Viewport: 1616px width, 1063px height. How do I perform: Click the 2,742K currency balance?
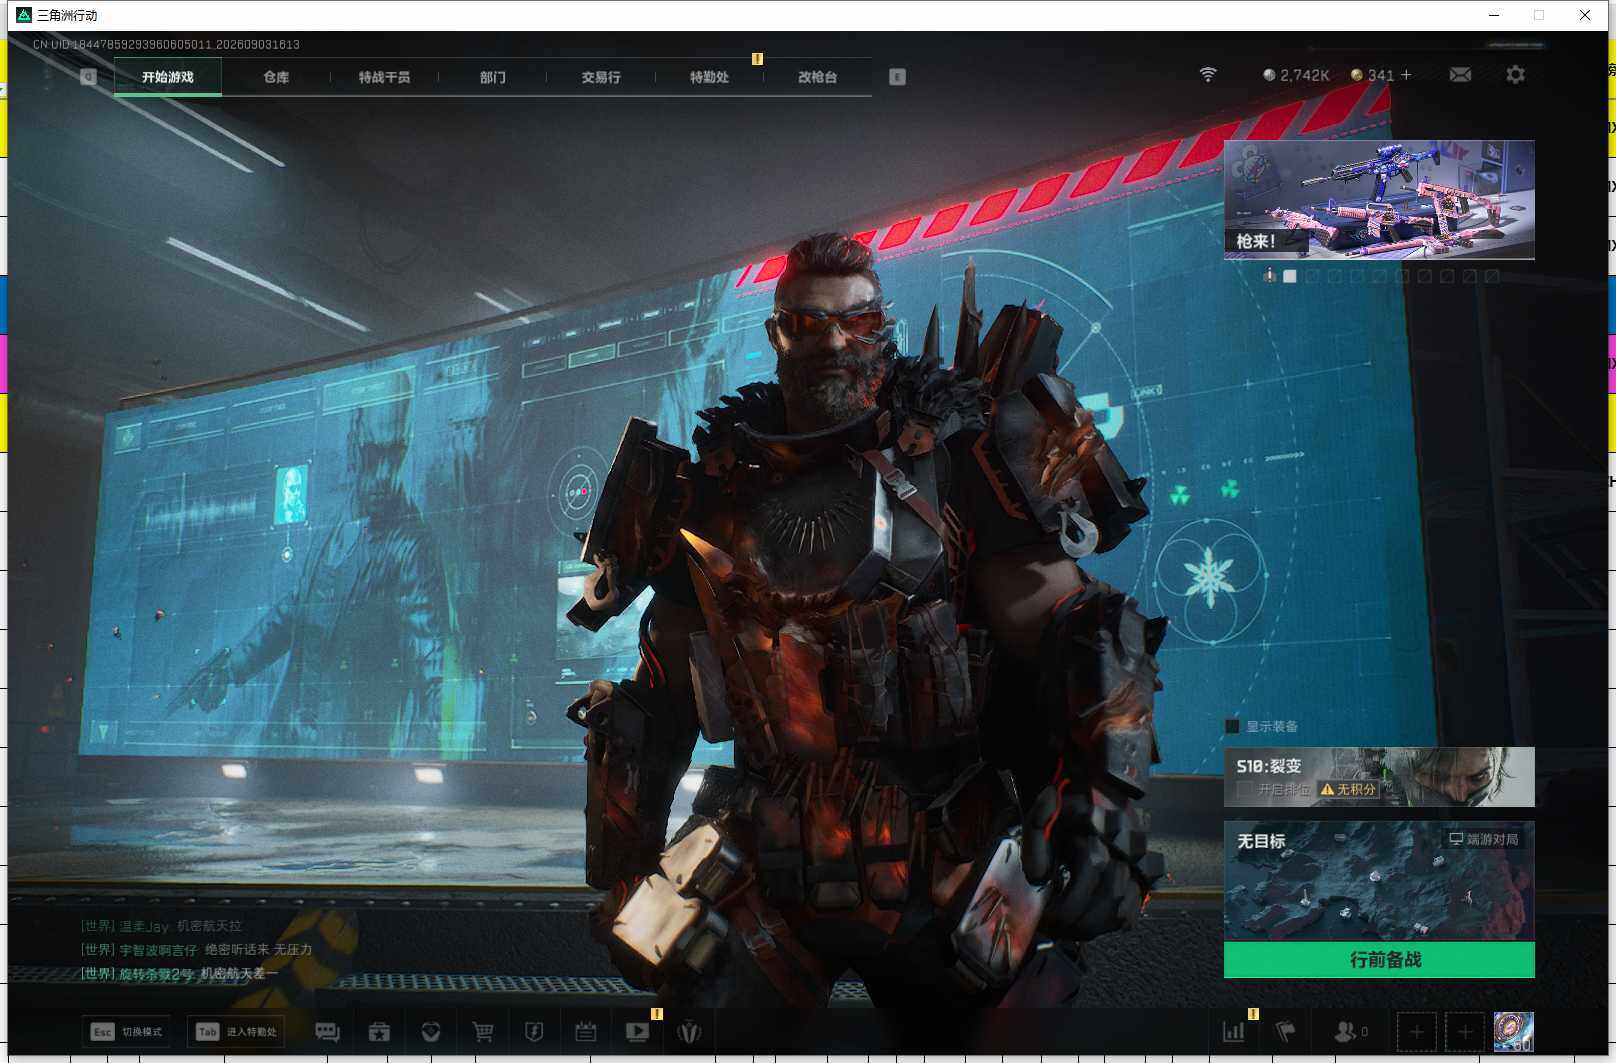pyautogui.click(x=1304, y=75)
